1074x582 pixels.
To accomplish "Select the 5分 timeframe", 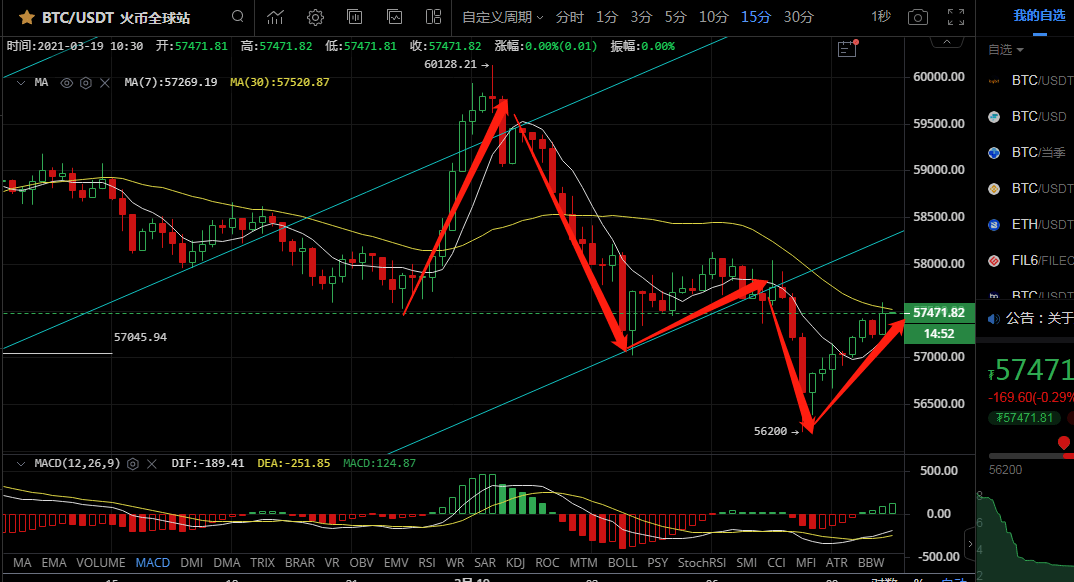I will pyautogui.click(x=675, y=17).
